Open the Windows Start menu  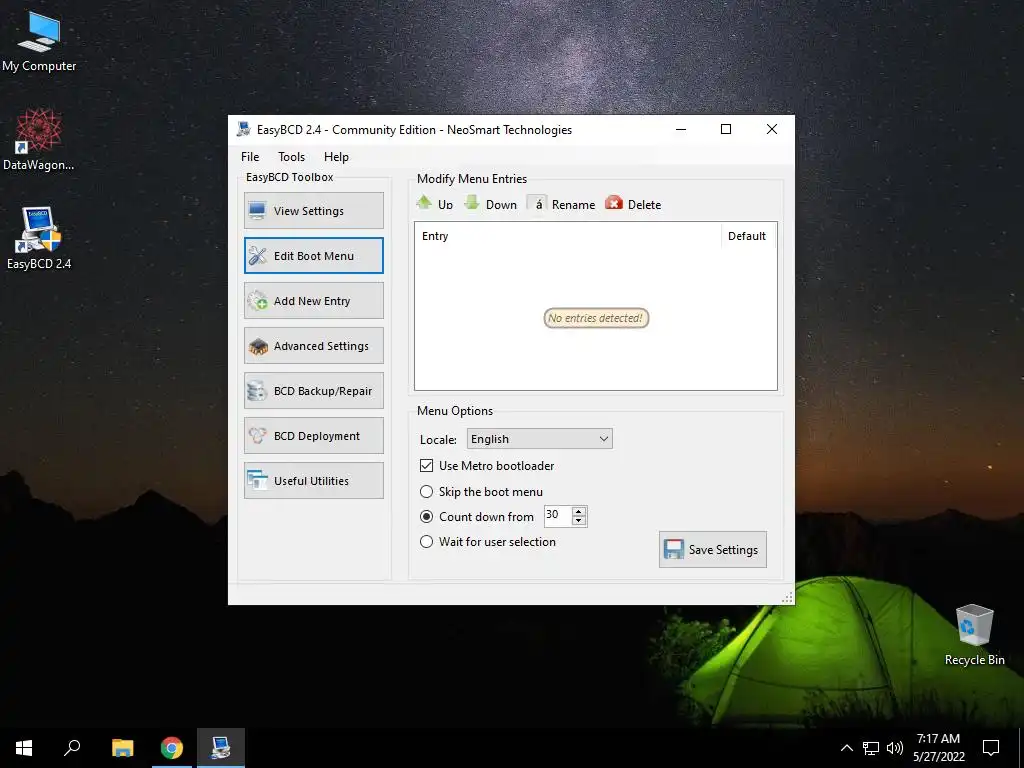click(24, 748)
